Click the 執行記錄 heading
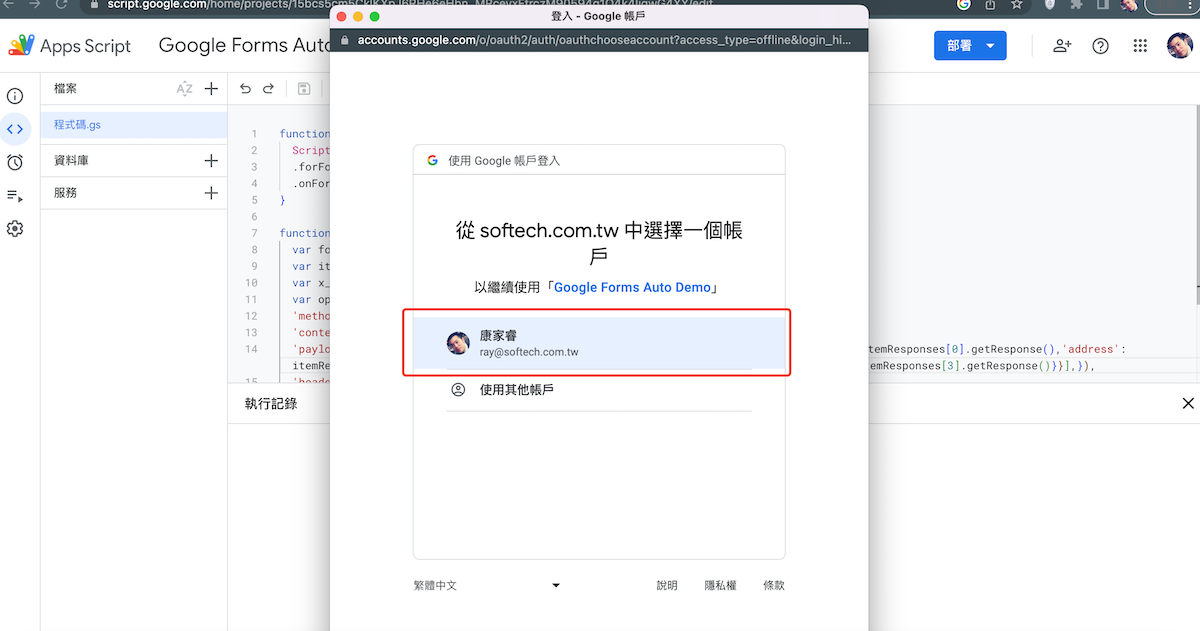 tap(271, 404)
